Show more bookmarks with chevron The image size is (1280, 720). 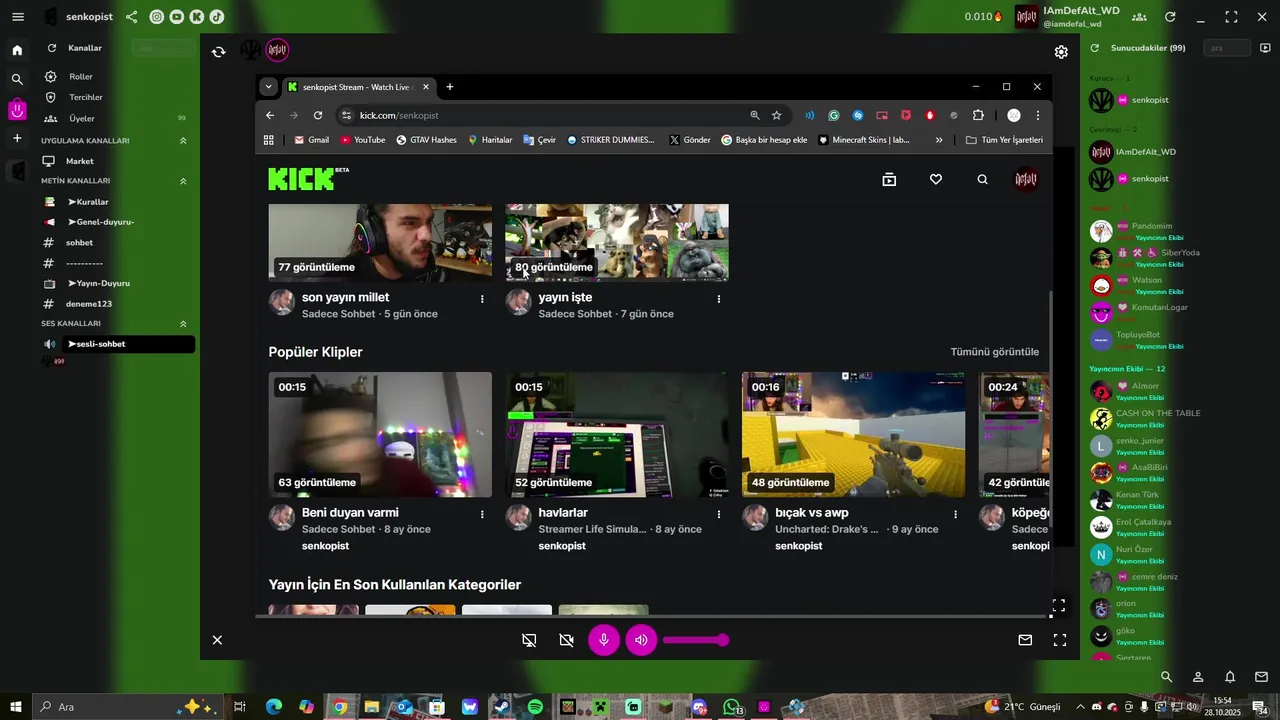pos(939,140)
